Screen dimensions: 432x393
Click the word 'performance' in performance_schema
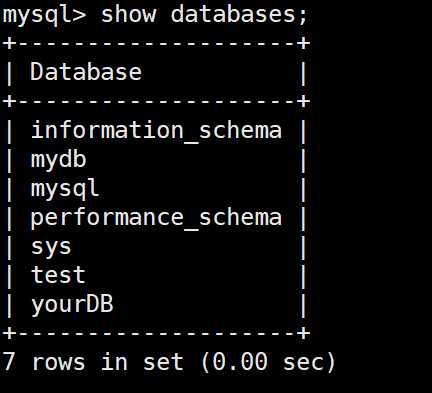pos(107,218)
